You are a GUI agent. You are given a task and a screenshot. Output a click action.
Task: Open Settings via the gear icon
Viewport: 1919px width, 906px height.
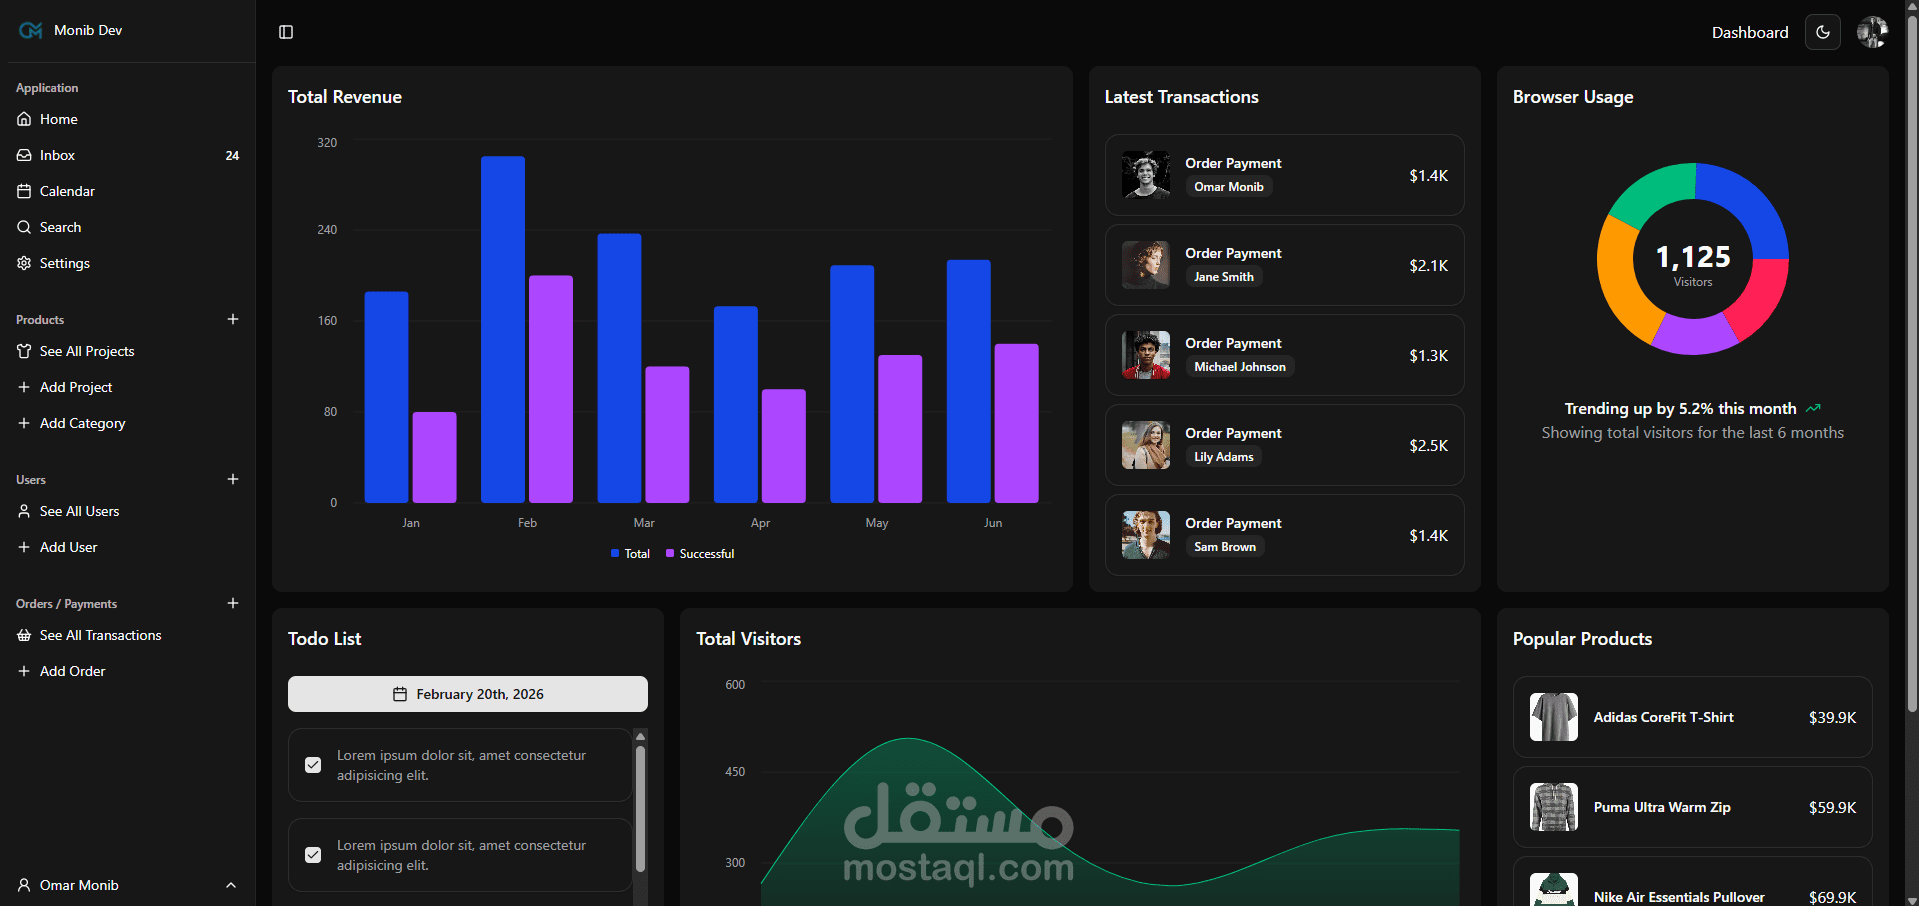[23, 263]
